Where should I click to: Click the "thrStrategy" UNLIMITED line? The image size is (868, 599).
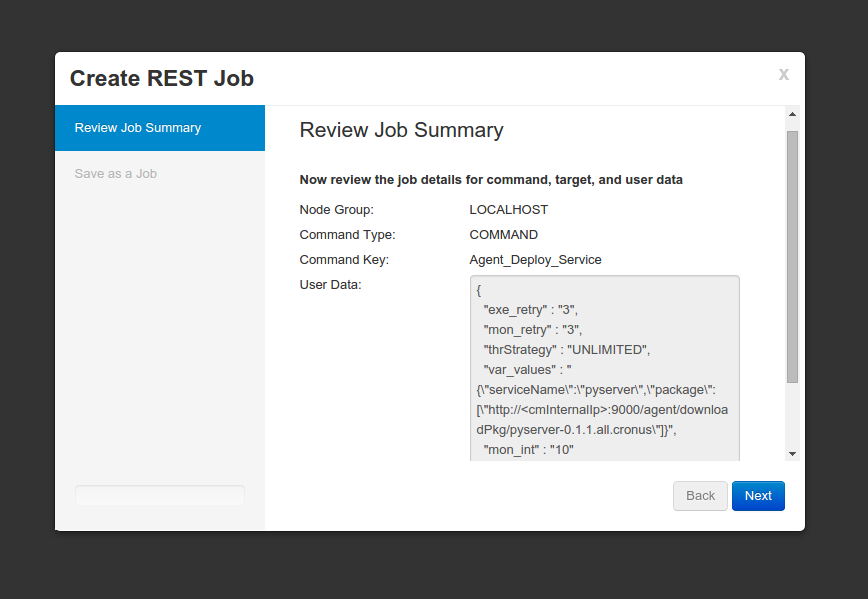point(566,350)
